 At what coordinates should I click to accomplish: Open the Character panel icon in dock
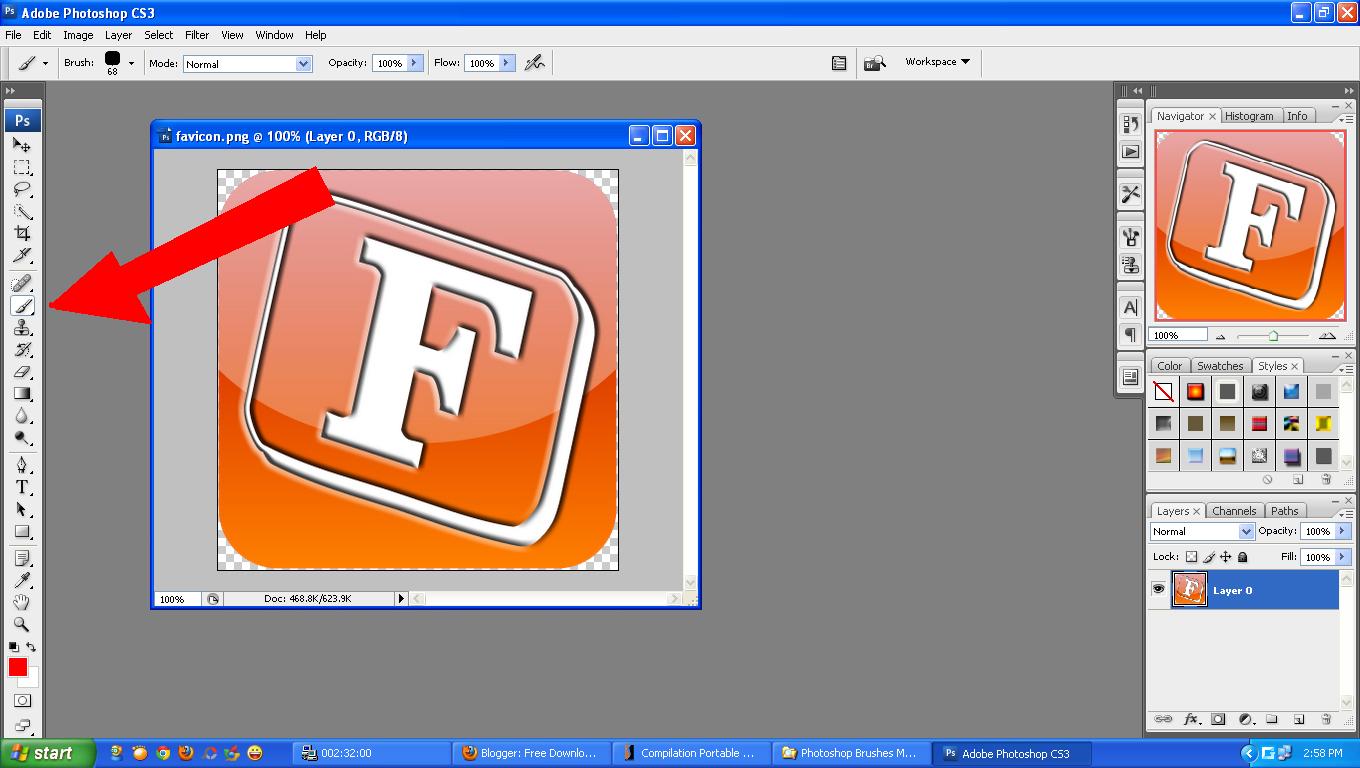(x=1131, y=307)
